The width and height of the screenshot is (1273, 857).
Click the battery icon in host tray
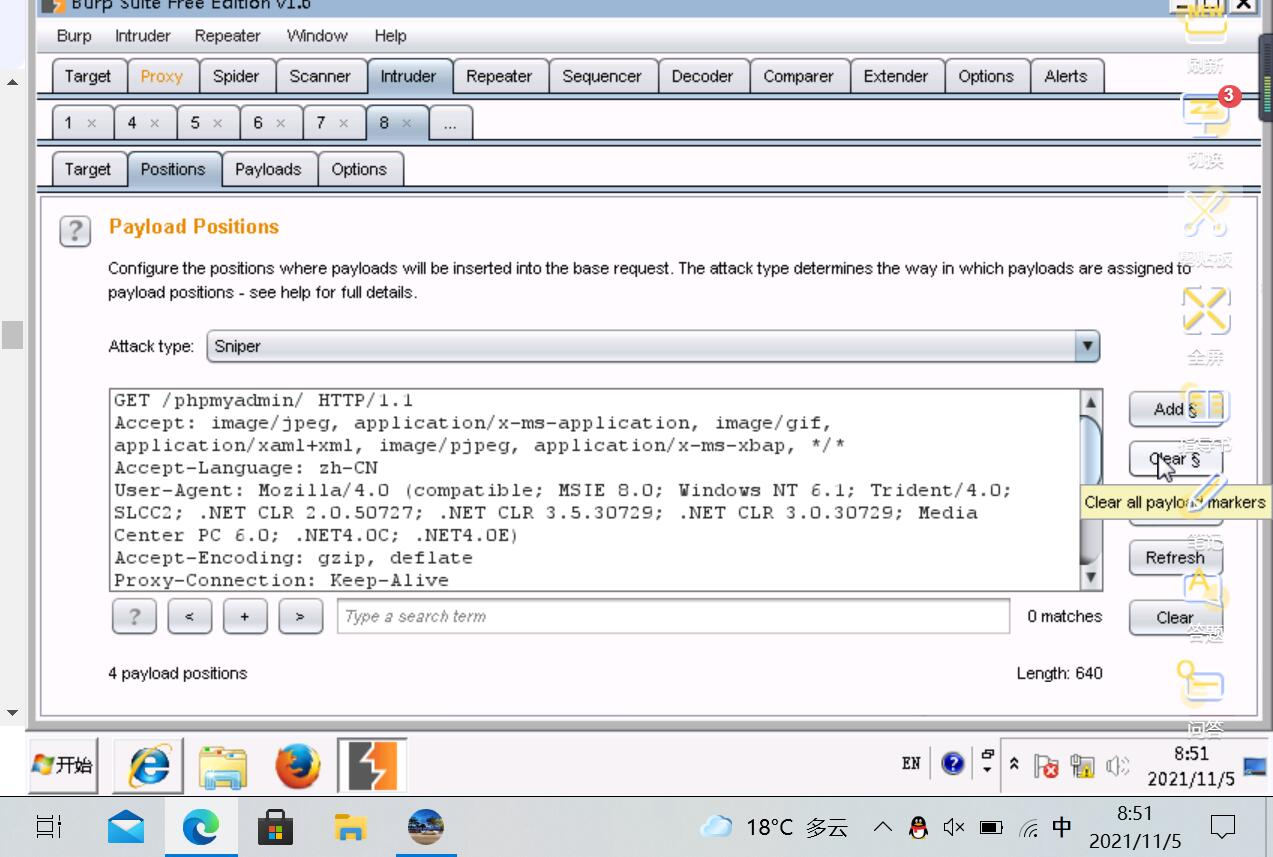pyautogui.click(x=991, y=827)
